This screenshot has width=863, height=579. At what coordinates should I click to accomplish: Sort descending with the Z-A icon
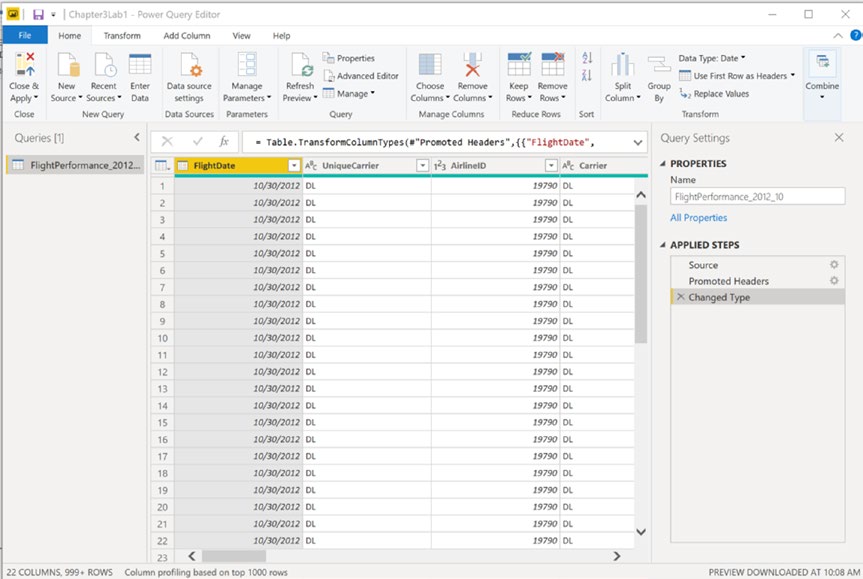pyautogui.click(x=587, y=75)
